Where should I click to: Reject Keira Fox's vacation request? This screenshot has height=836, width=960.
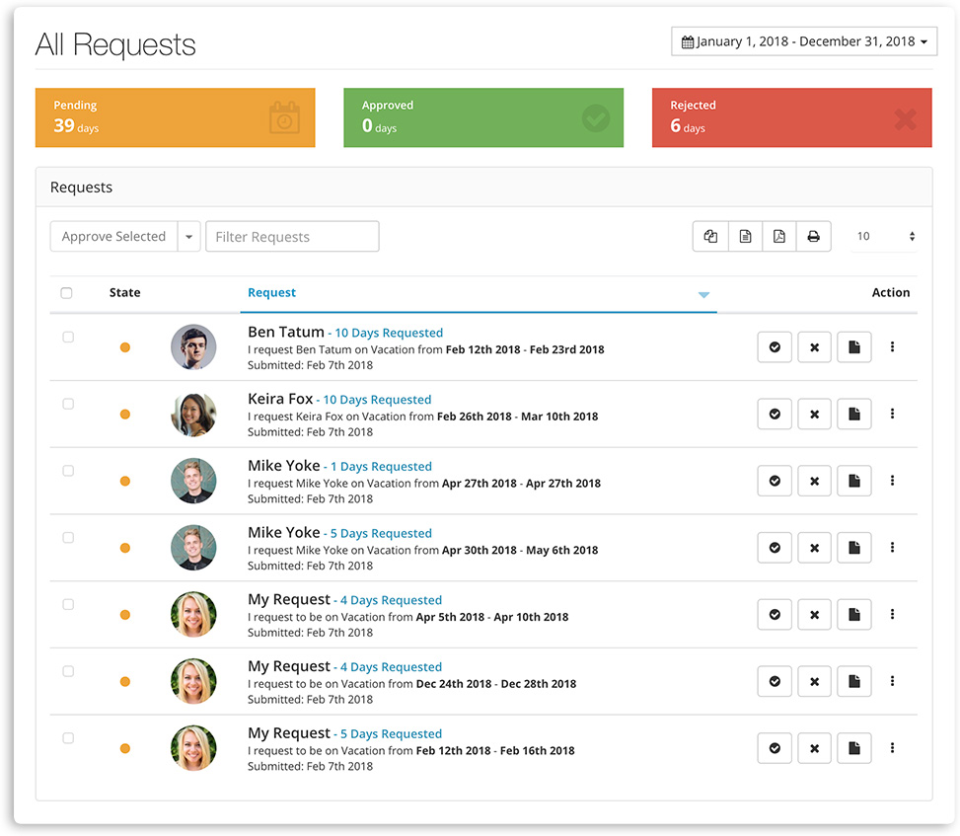814,414
